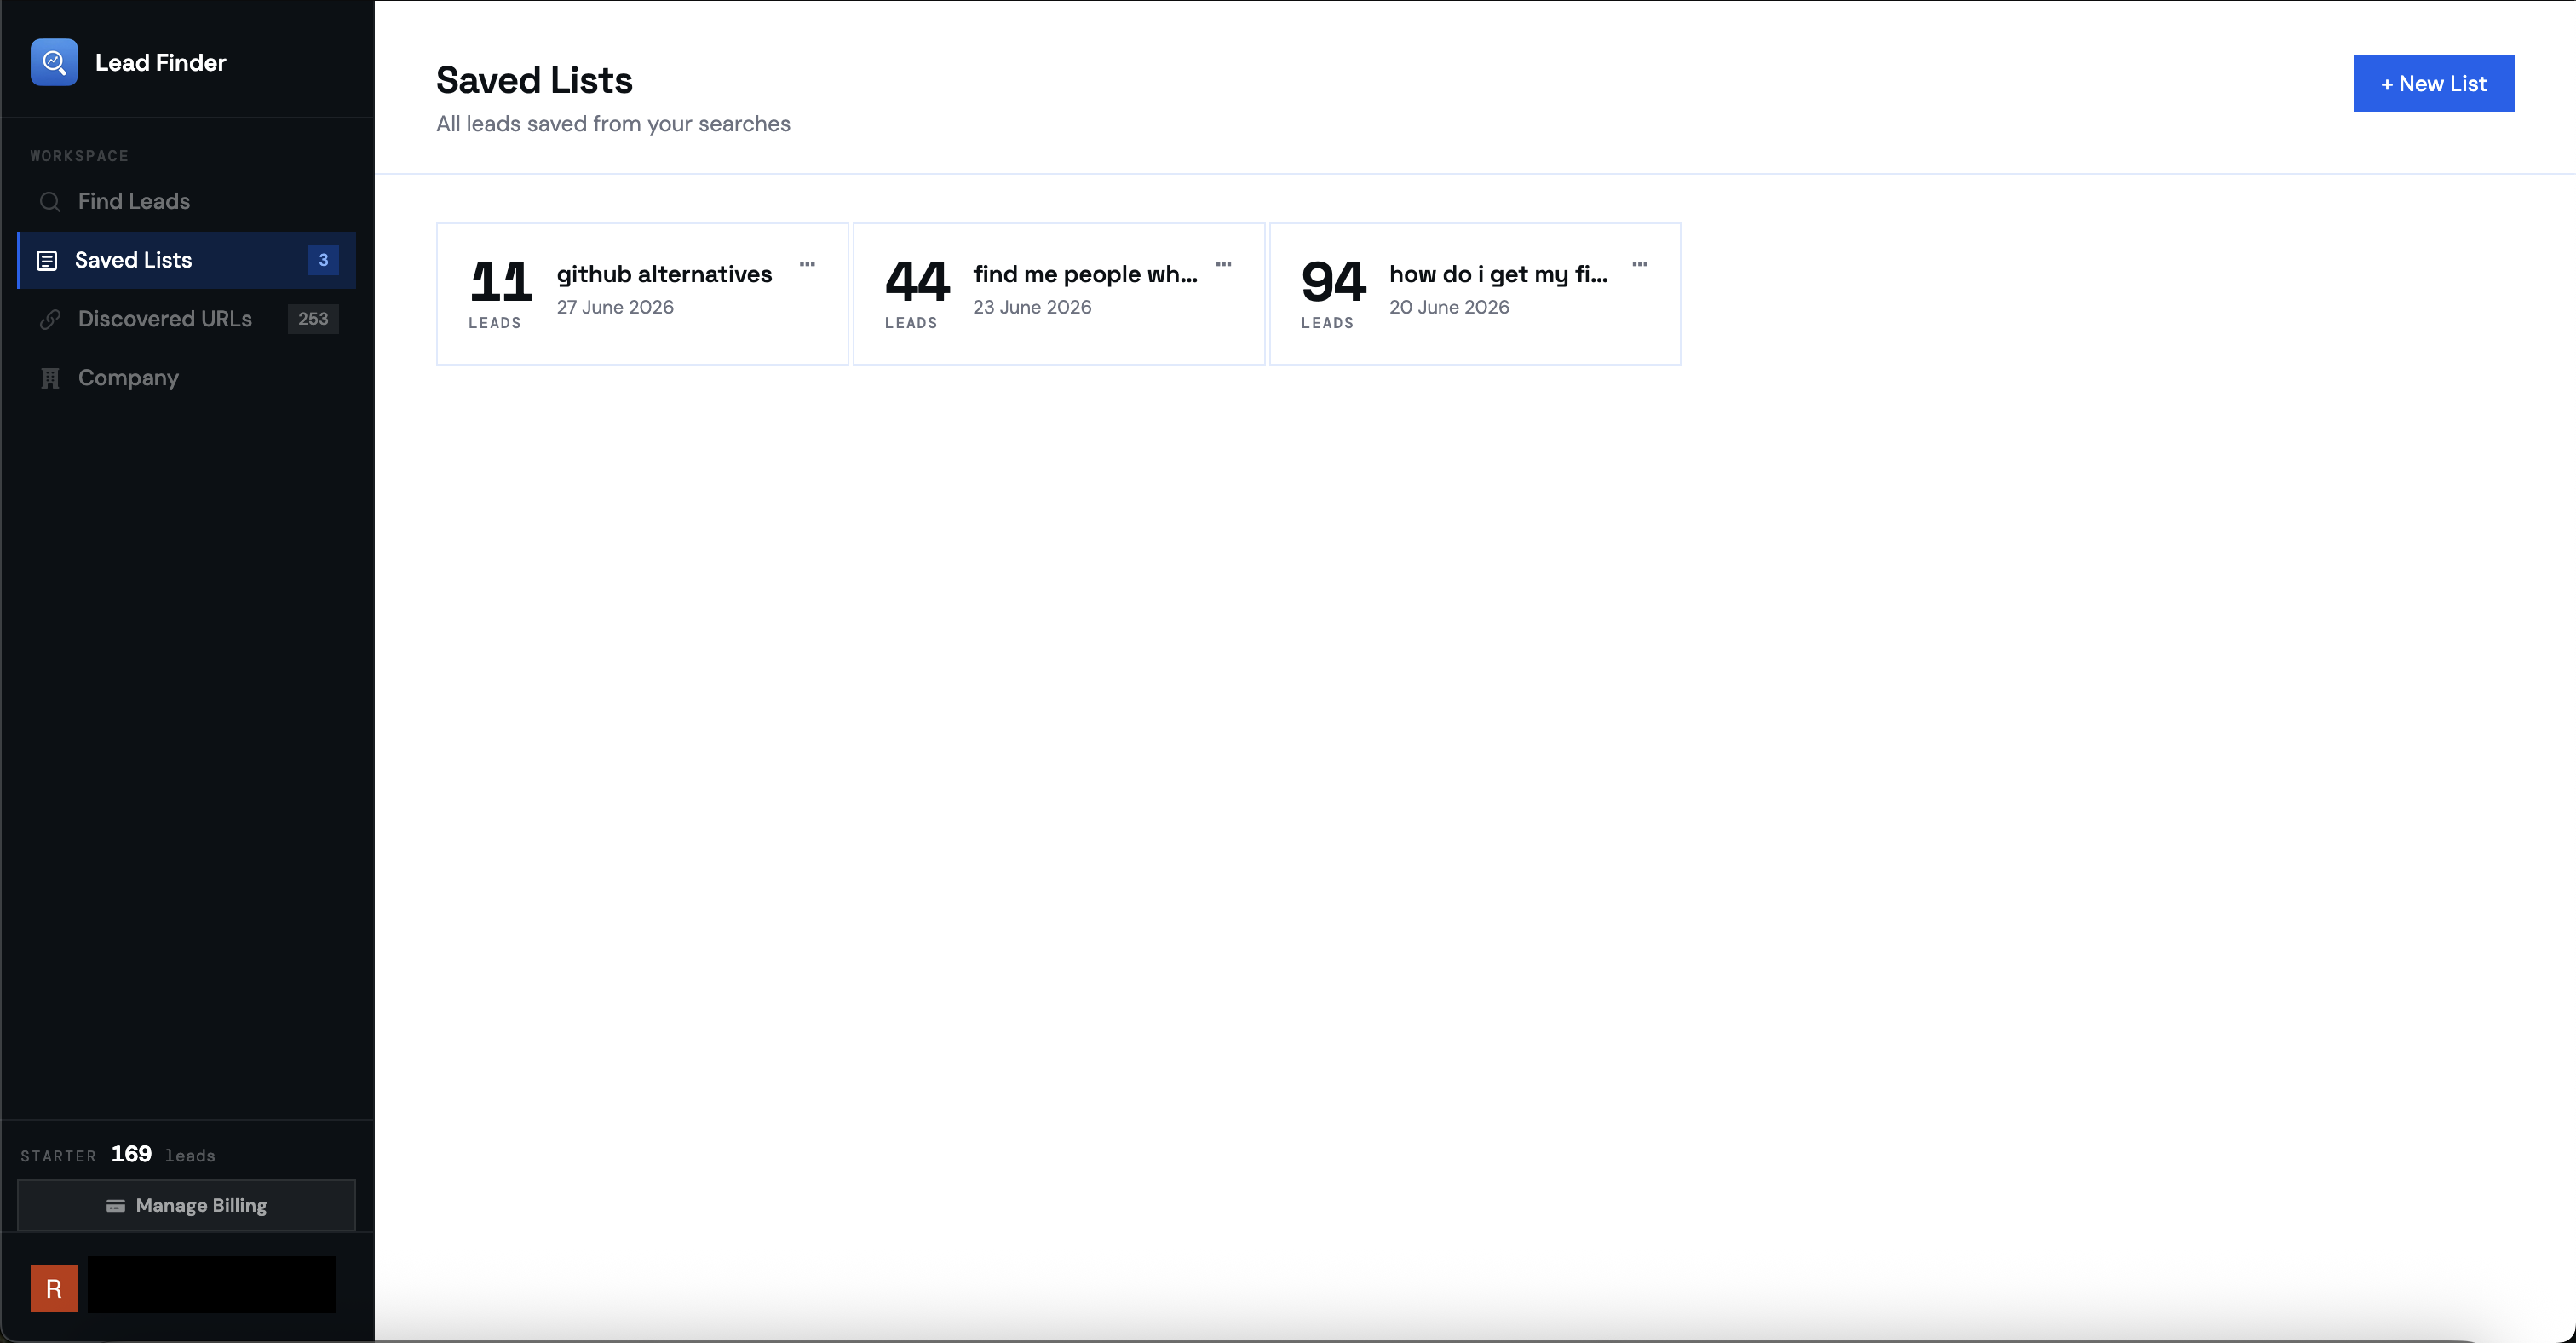
Task: Click the 94 leads count
Action: click(x=1333, y=282)
